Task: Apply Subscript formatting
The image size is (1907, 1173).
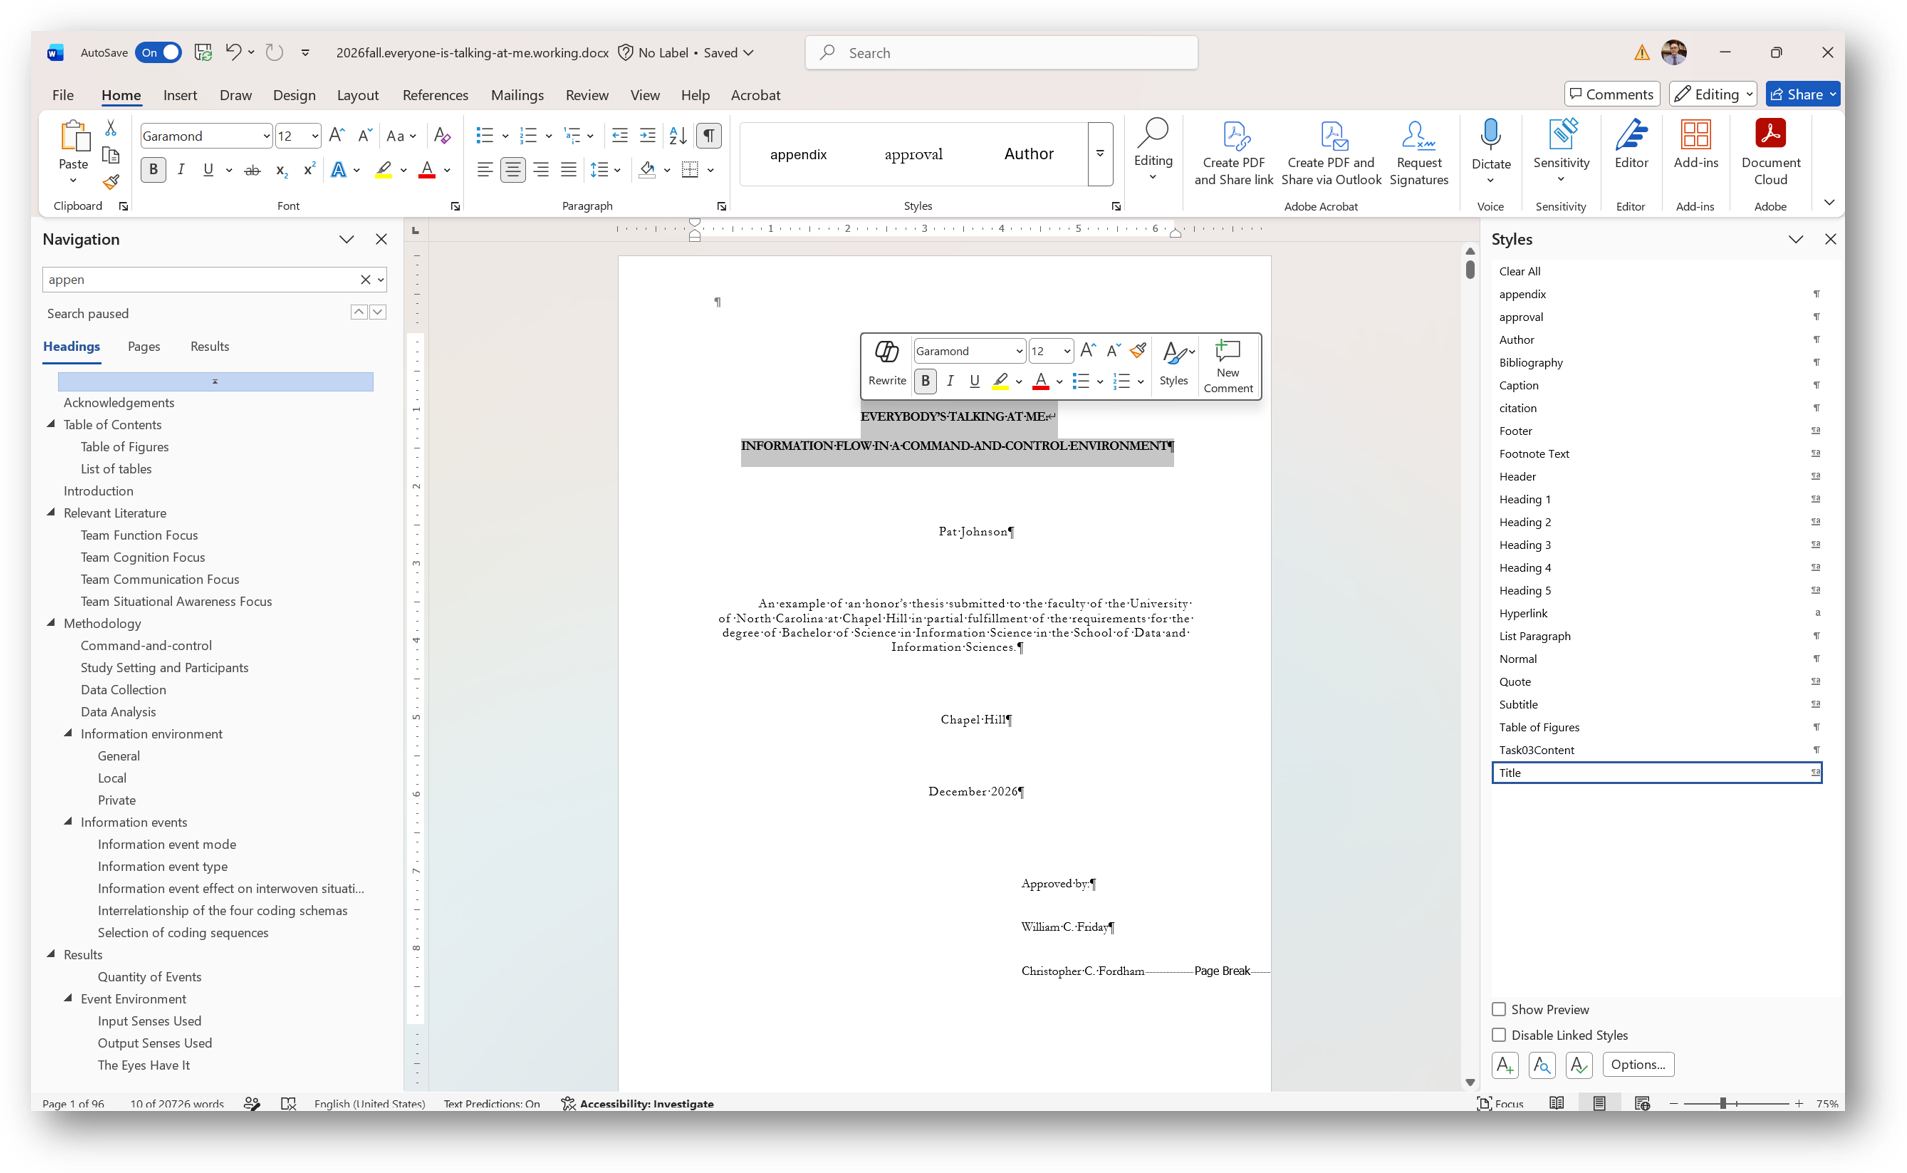Action: pyautogui.click(x=281, y=170)
